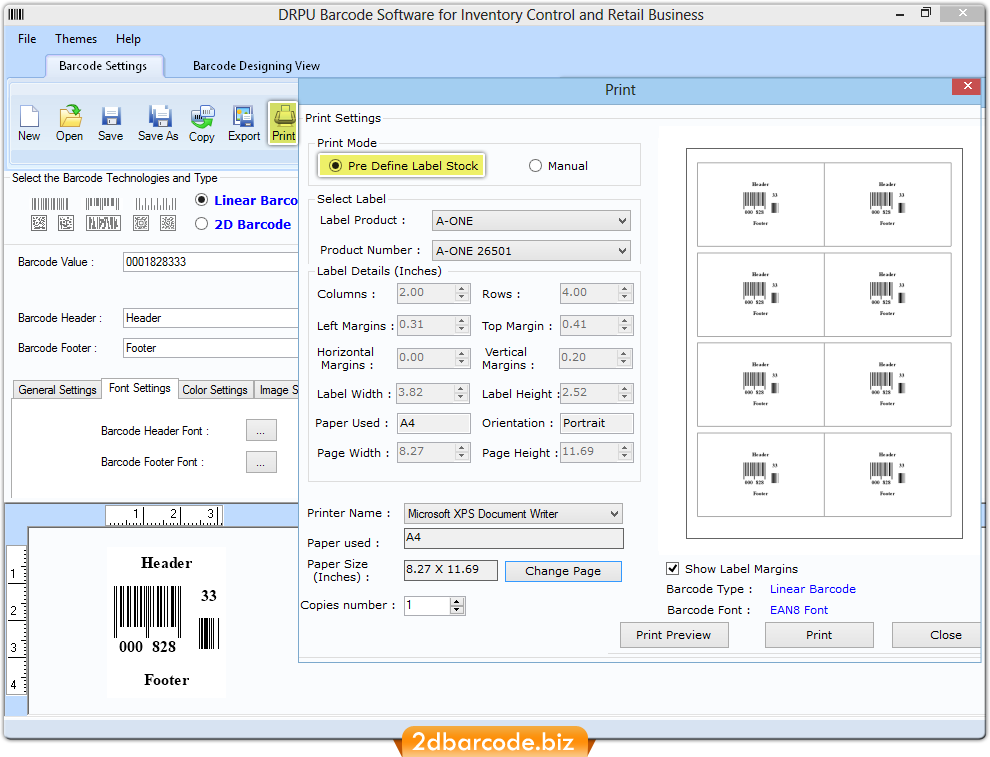Open a file with the Open icon
The width and height of the screenshot is (990, 757).
pyautogui.click(x=69, y=124)
